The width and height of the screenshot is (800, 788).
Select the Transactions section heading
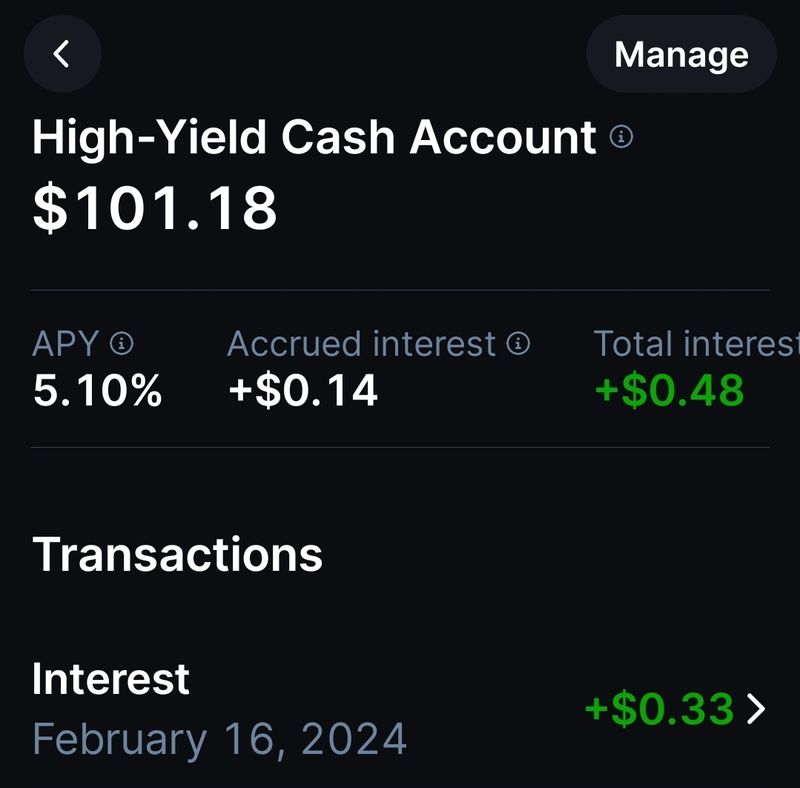tap(178, 554)
